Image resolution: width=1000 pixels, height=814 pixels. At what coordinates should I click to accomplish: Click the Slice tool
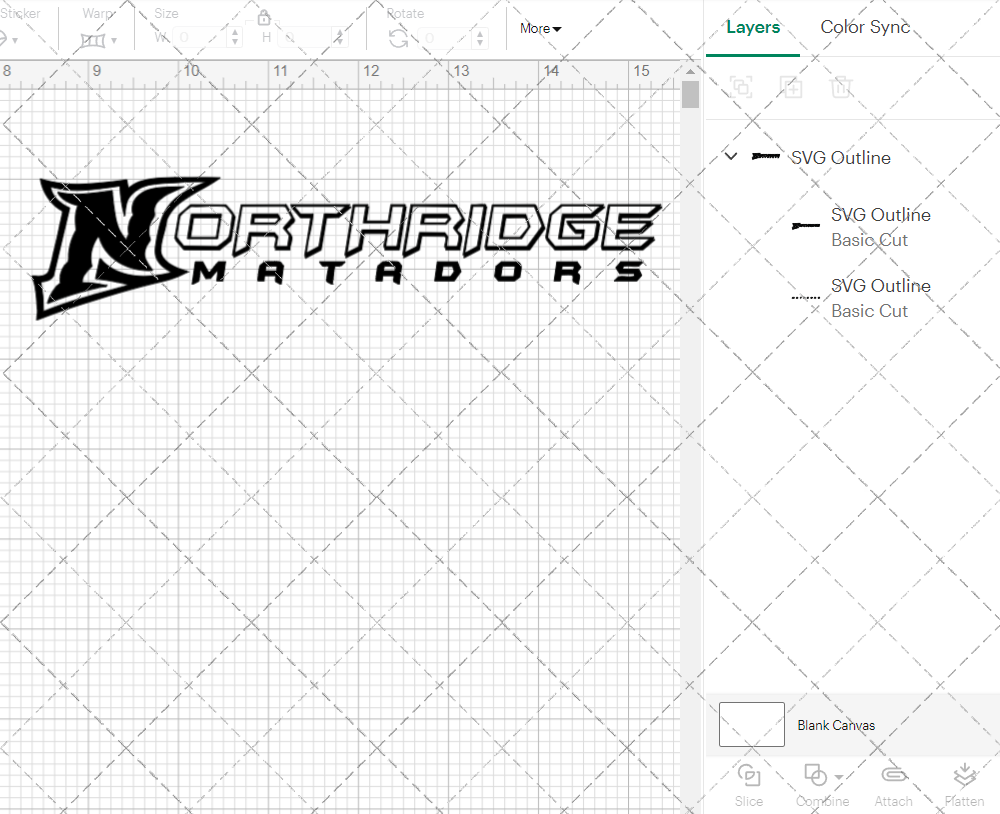[749, 785]
